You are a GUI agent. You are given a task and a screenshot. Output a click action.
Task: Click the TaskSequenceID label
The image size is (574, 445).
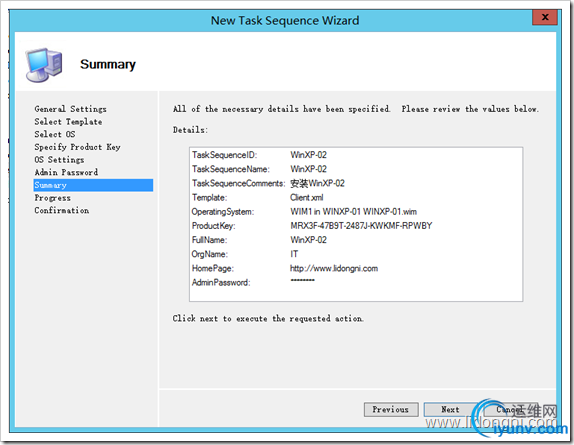click(224, 155)
